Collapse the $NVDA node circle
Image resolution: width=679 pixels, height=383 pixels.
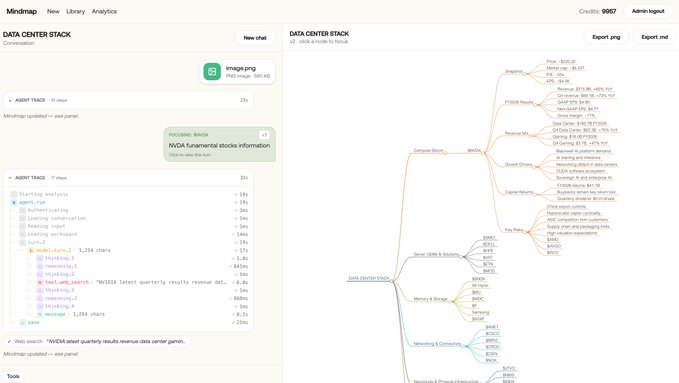coord(484,153)
